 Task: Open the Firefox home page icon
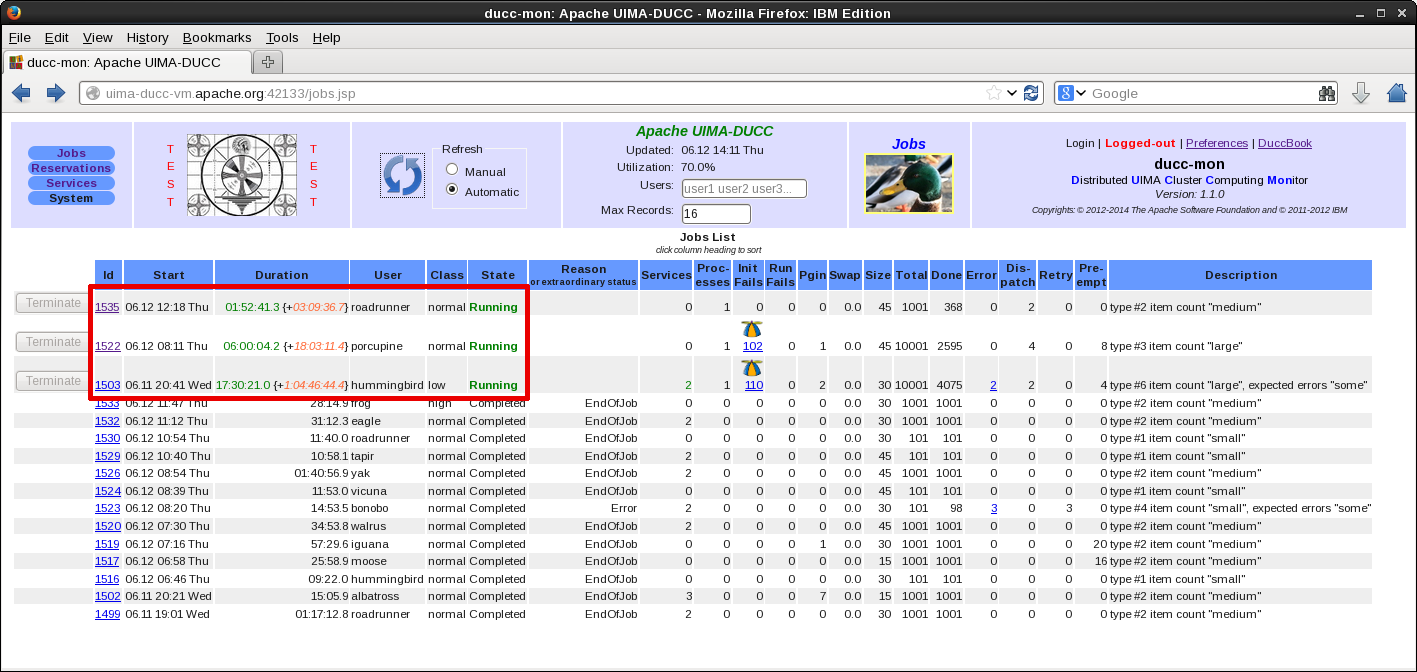[1397, 93]
